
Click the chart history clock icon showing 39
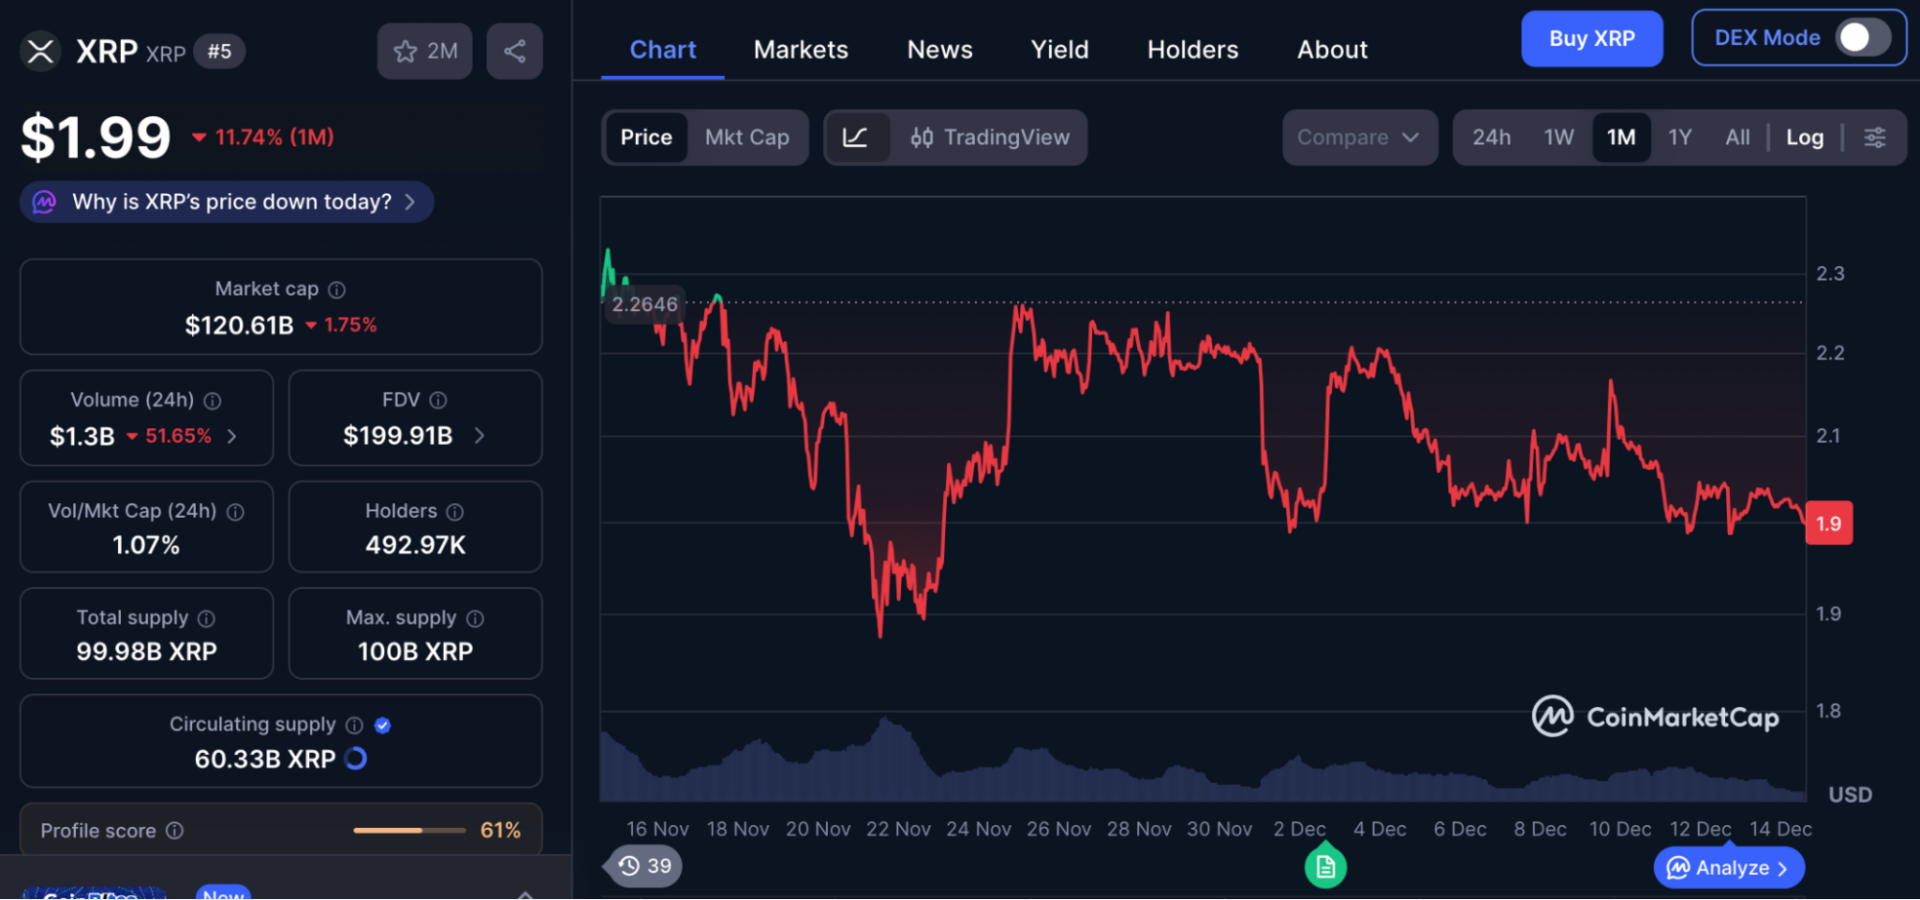pos(642,866)
